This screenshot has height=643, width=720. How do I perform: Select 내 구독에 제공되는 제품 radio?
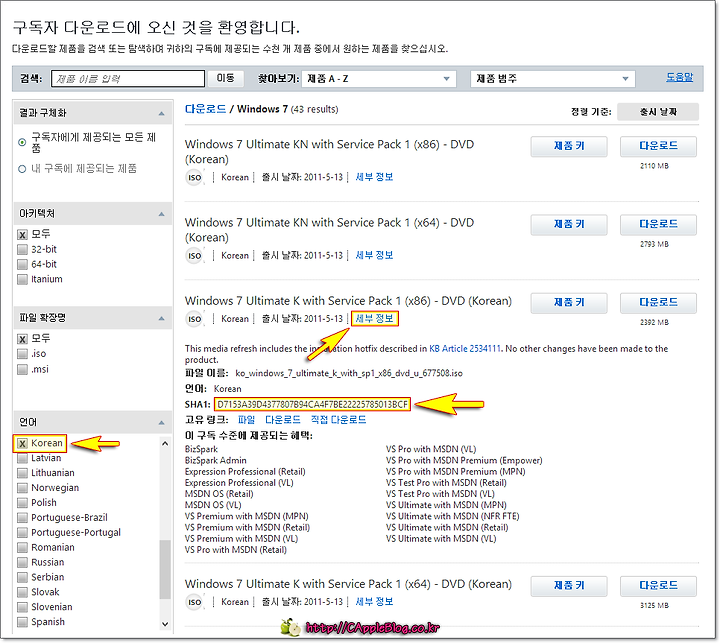(x=22, y=169)
